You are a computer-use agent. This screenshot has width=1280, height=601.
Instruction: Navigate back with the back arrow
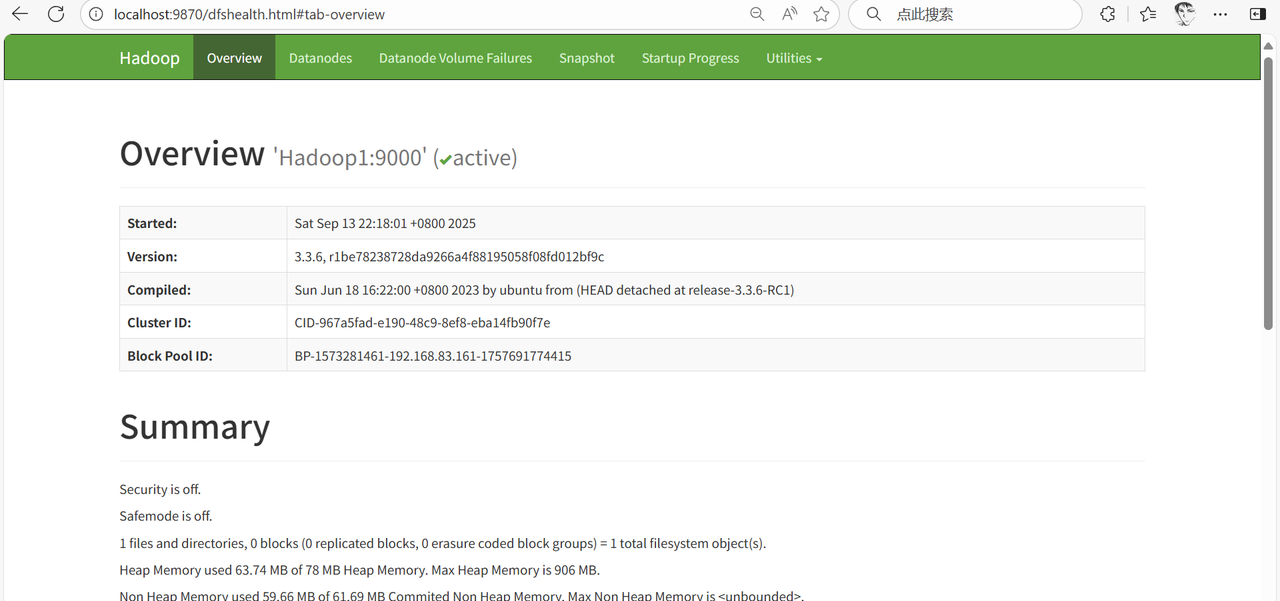(x=20, y=14)
